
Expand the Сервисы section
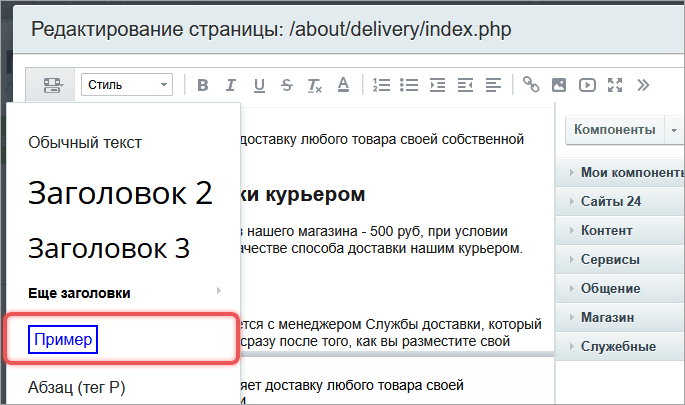click(x=620, y=260)
